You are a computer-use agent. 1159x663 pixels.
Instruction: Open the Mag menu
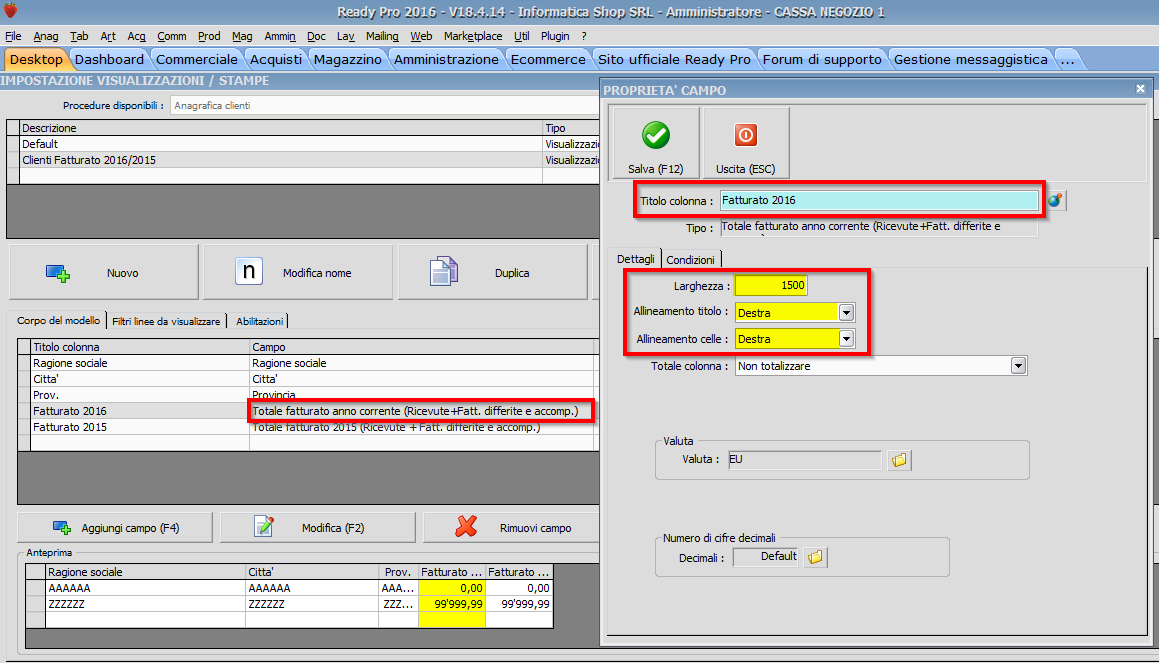(242, 36)
